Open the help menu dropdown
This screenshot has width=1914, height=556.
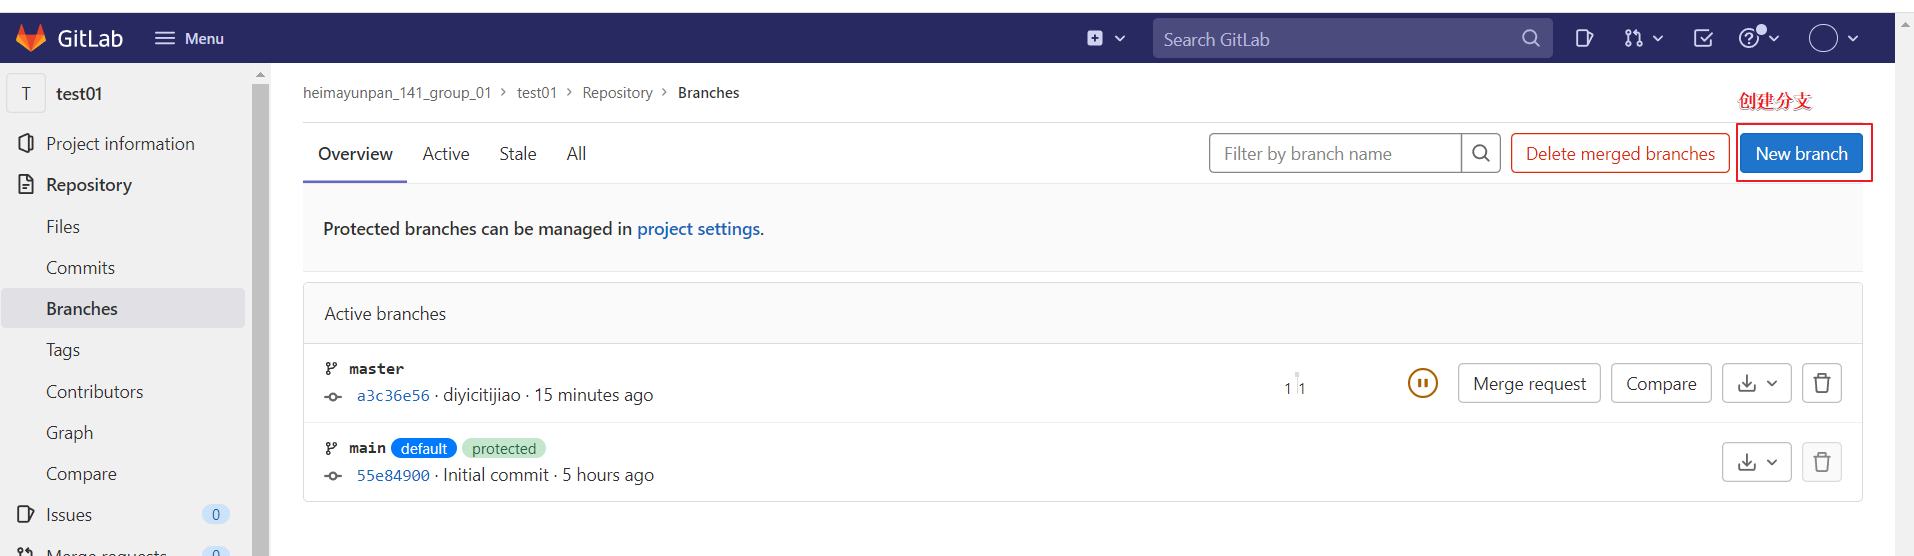(1758, 38)
